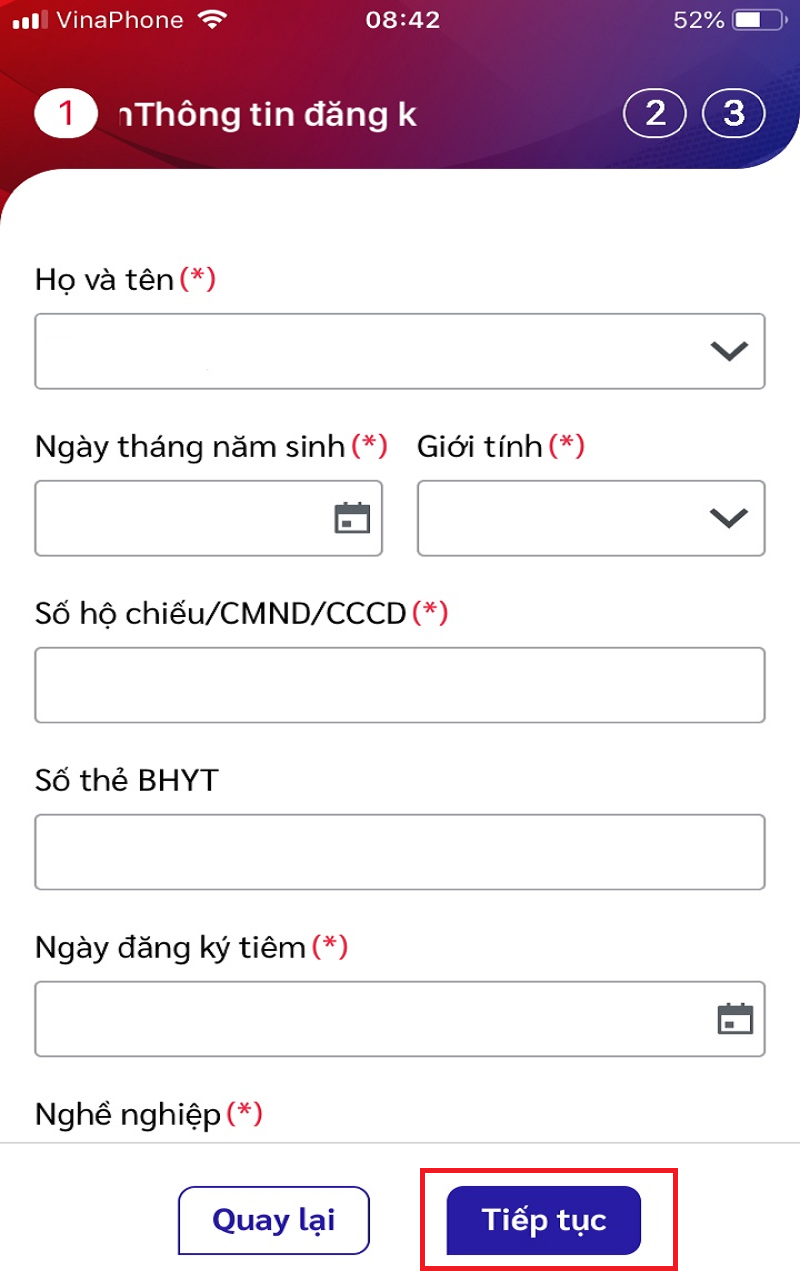
Task: Select the Ngày tháng năm sinh date field
Action: 209,518
